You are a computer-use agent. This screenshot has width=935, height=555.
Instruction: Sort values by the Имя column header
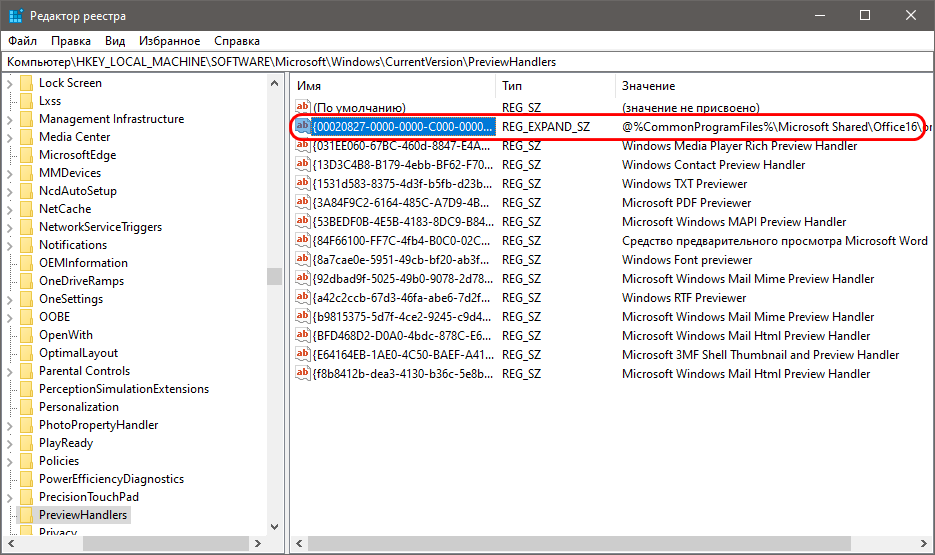click(394, 86)
